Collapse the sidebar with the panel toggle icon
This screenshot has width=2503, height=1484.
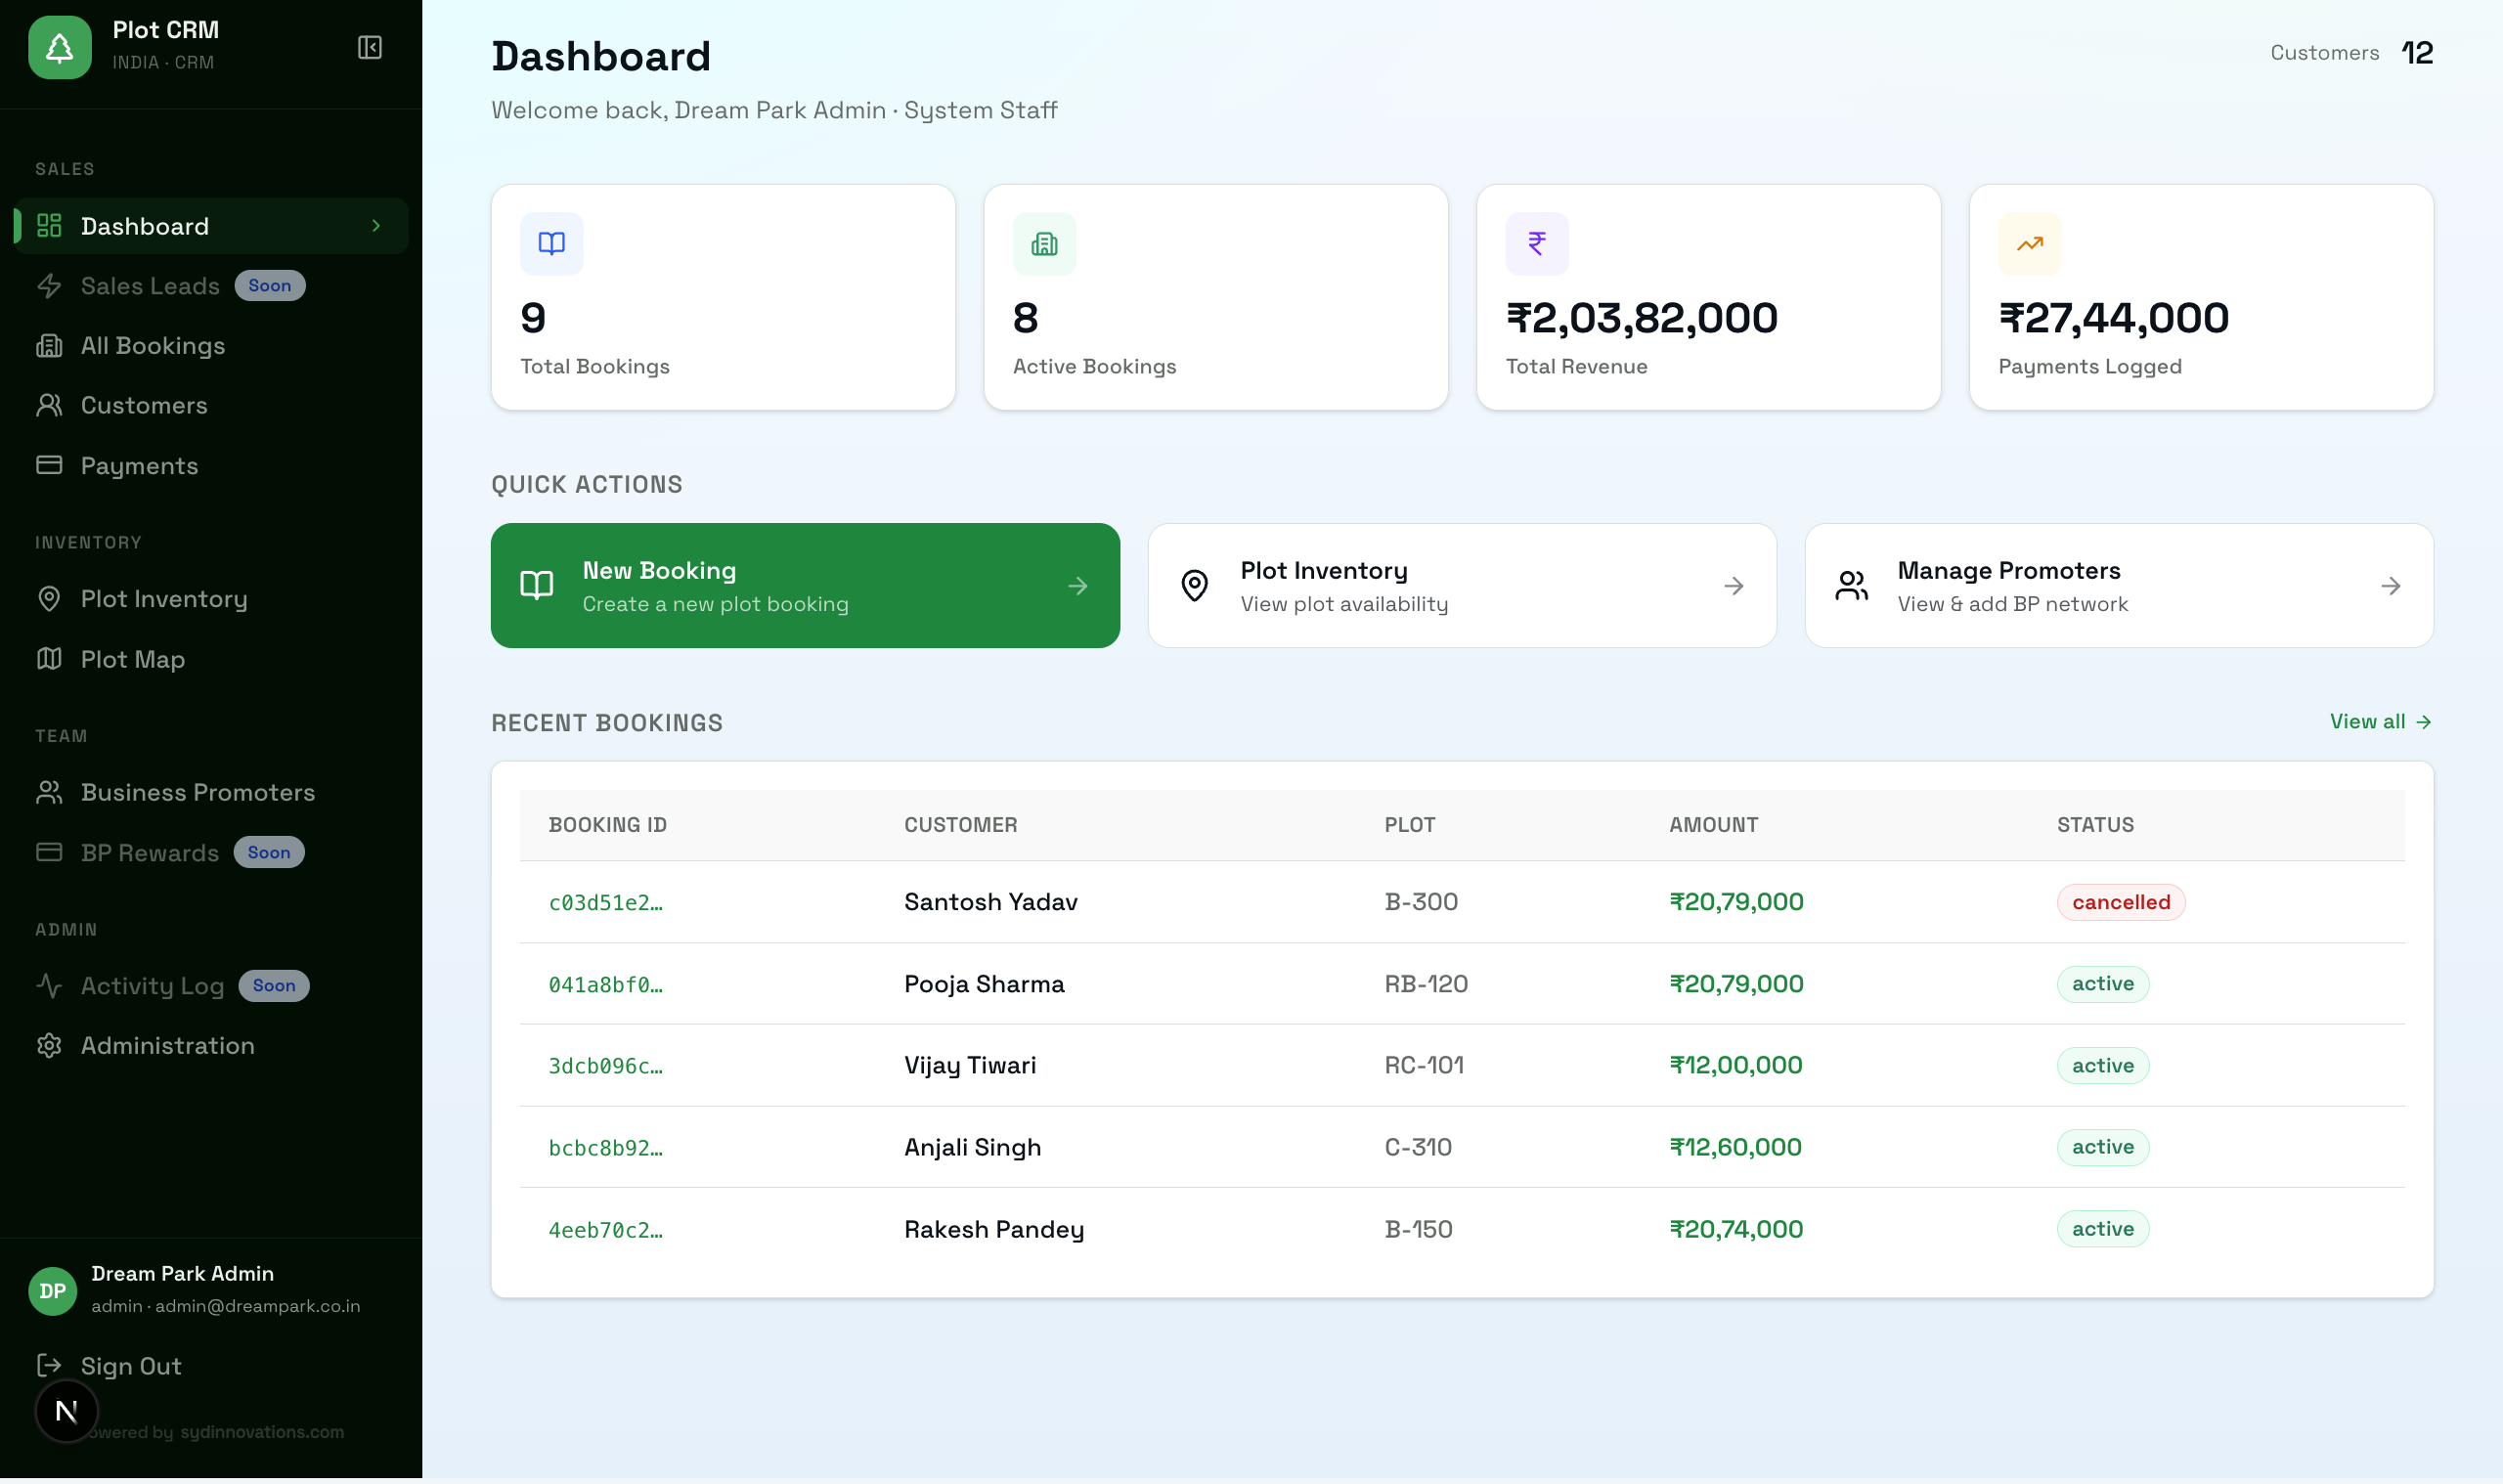(370, 47)
